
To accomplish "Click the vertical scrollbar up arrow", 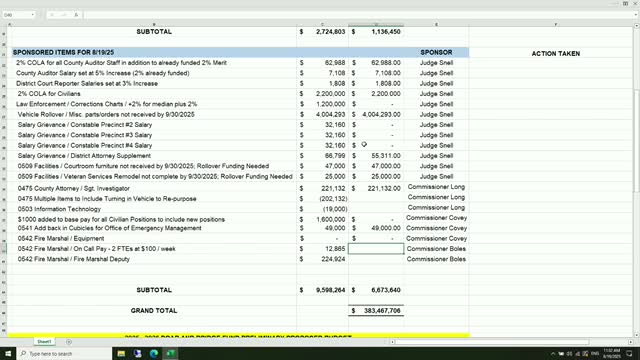I will pyautogui.click(x=636, y=26).
